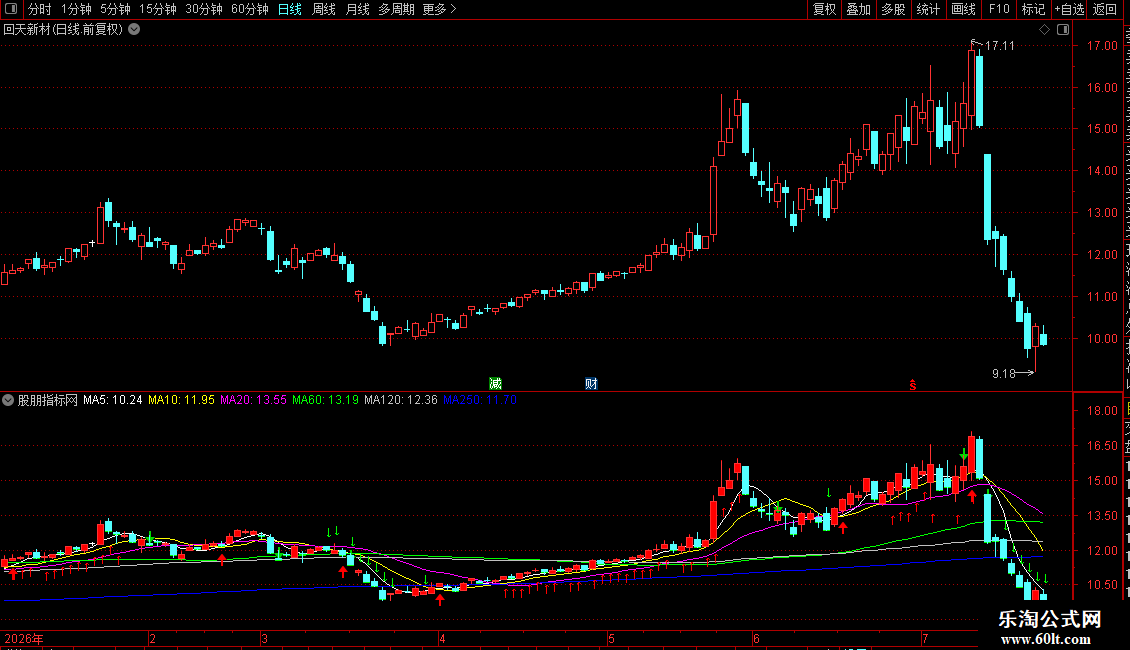Activate the 画线 drawing tools
The image size is (1130, 650).
(x=964, y=9)
